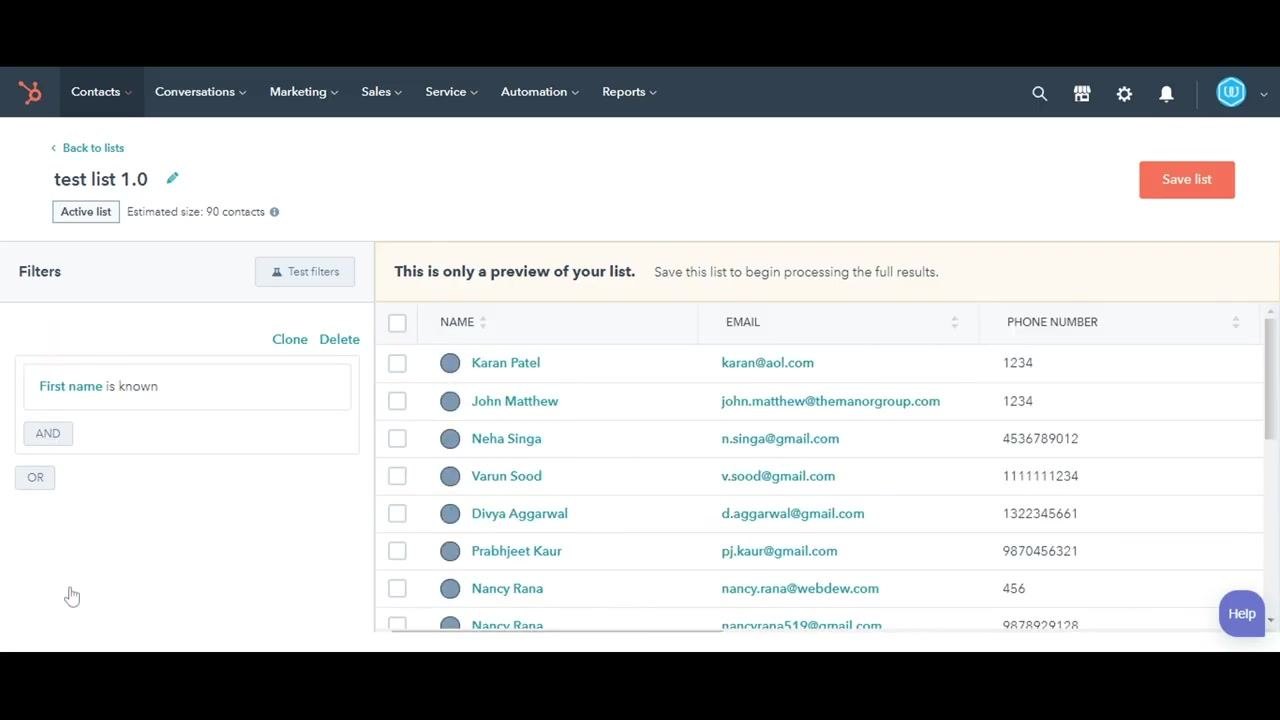Tick the select-all header checkbox
This screenshot has height=720, width=1280.
[x=397, y=323]
